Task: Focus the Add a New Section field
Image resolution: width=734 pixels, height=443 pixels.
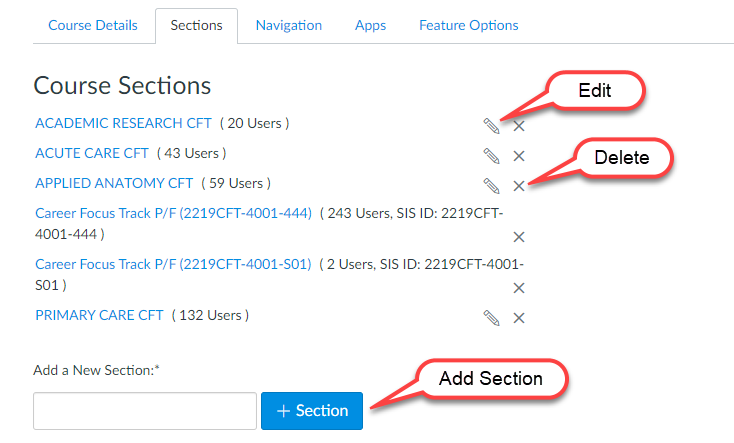Action: [x=145, y=411]
